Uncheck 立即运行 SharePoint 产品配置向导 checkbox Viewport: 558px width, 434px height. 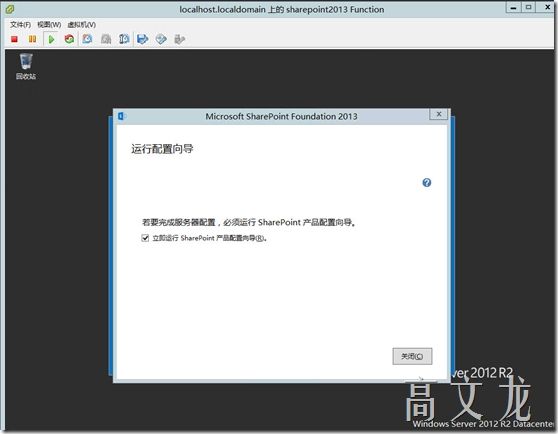coord(145,238)
